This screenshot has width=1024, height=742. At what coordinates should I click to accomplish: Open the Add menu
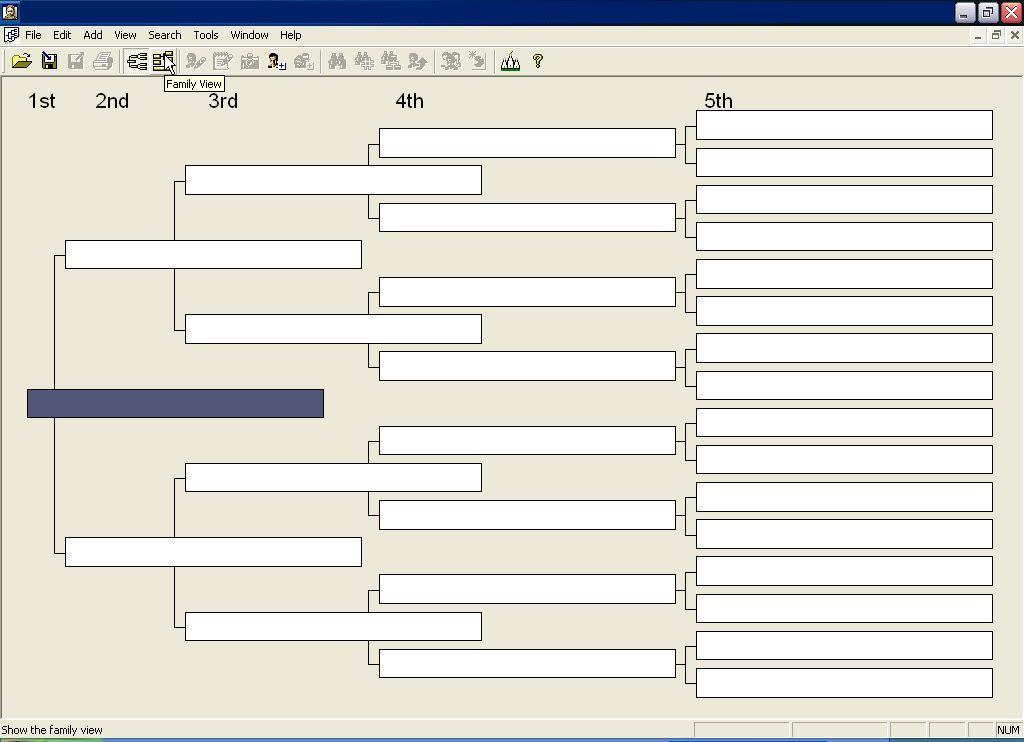pyautogui.click(x=92, y=34)
